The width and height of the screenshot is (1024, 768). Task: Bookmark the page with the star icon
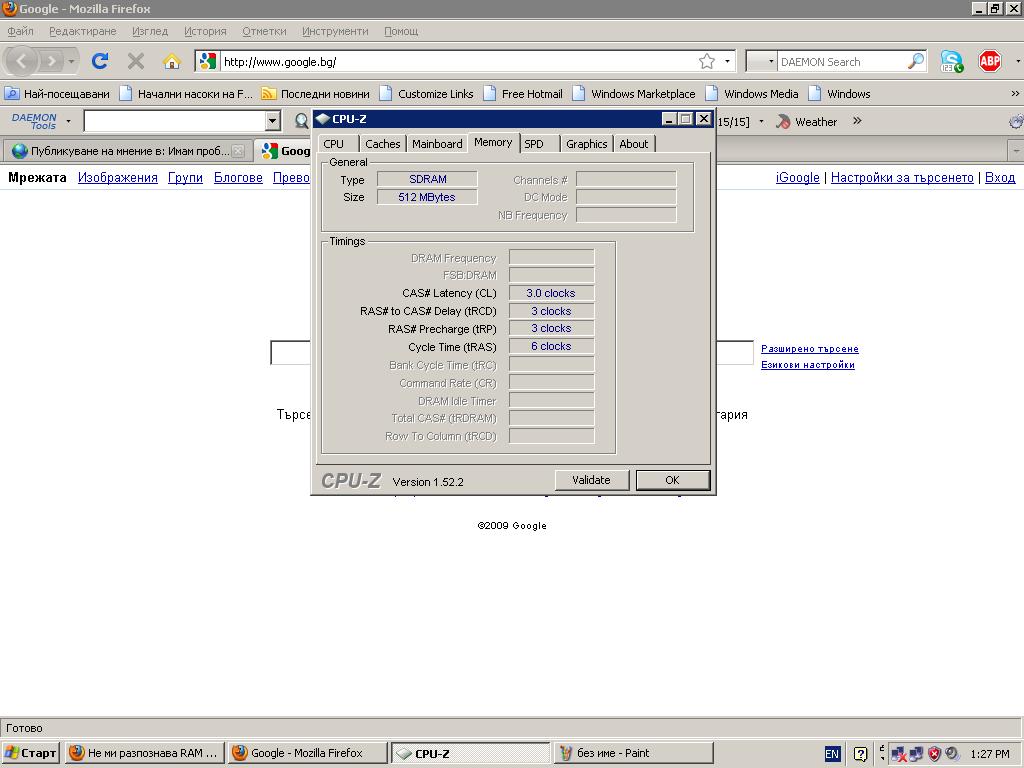pyautogui.click(x=707, y=61)
